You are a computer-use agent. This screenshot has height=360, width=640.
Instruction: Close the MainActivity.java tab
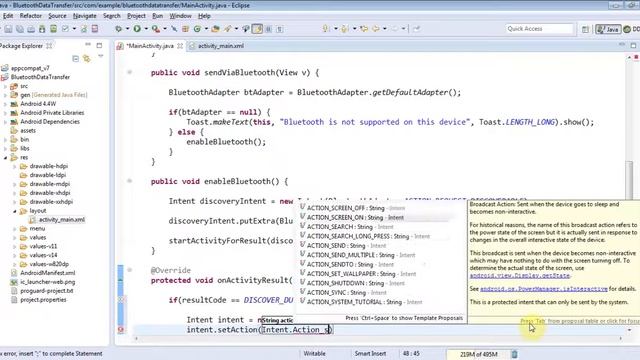pyautogui.click(x=180, y=46)
